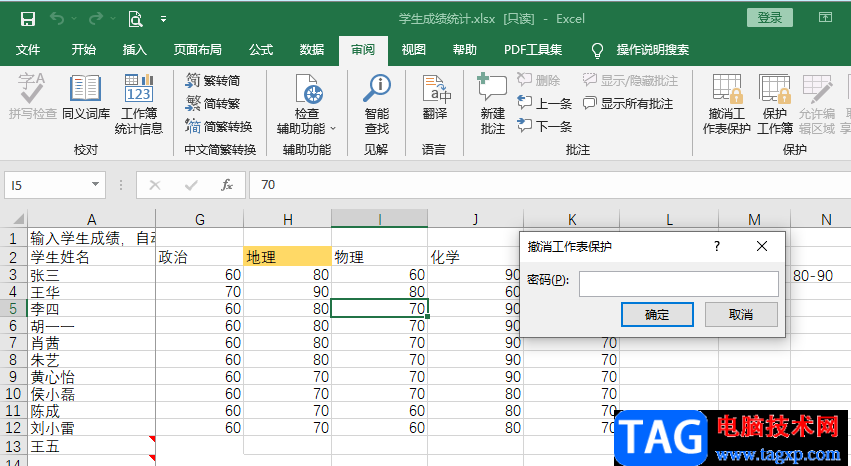Click 允许编辑区域 in the ribbon

(x=817, y=104)
